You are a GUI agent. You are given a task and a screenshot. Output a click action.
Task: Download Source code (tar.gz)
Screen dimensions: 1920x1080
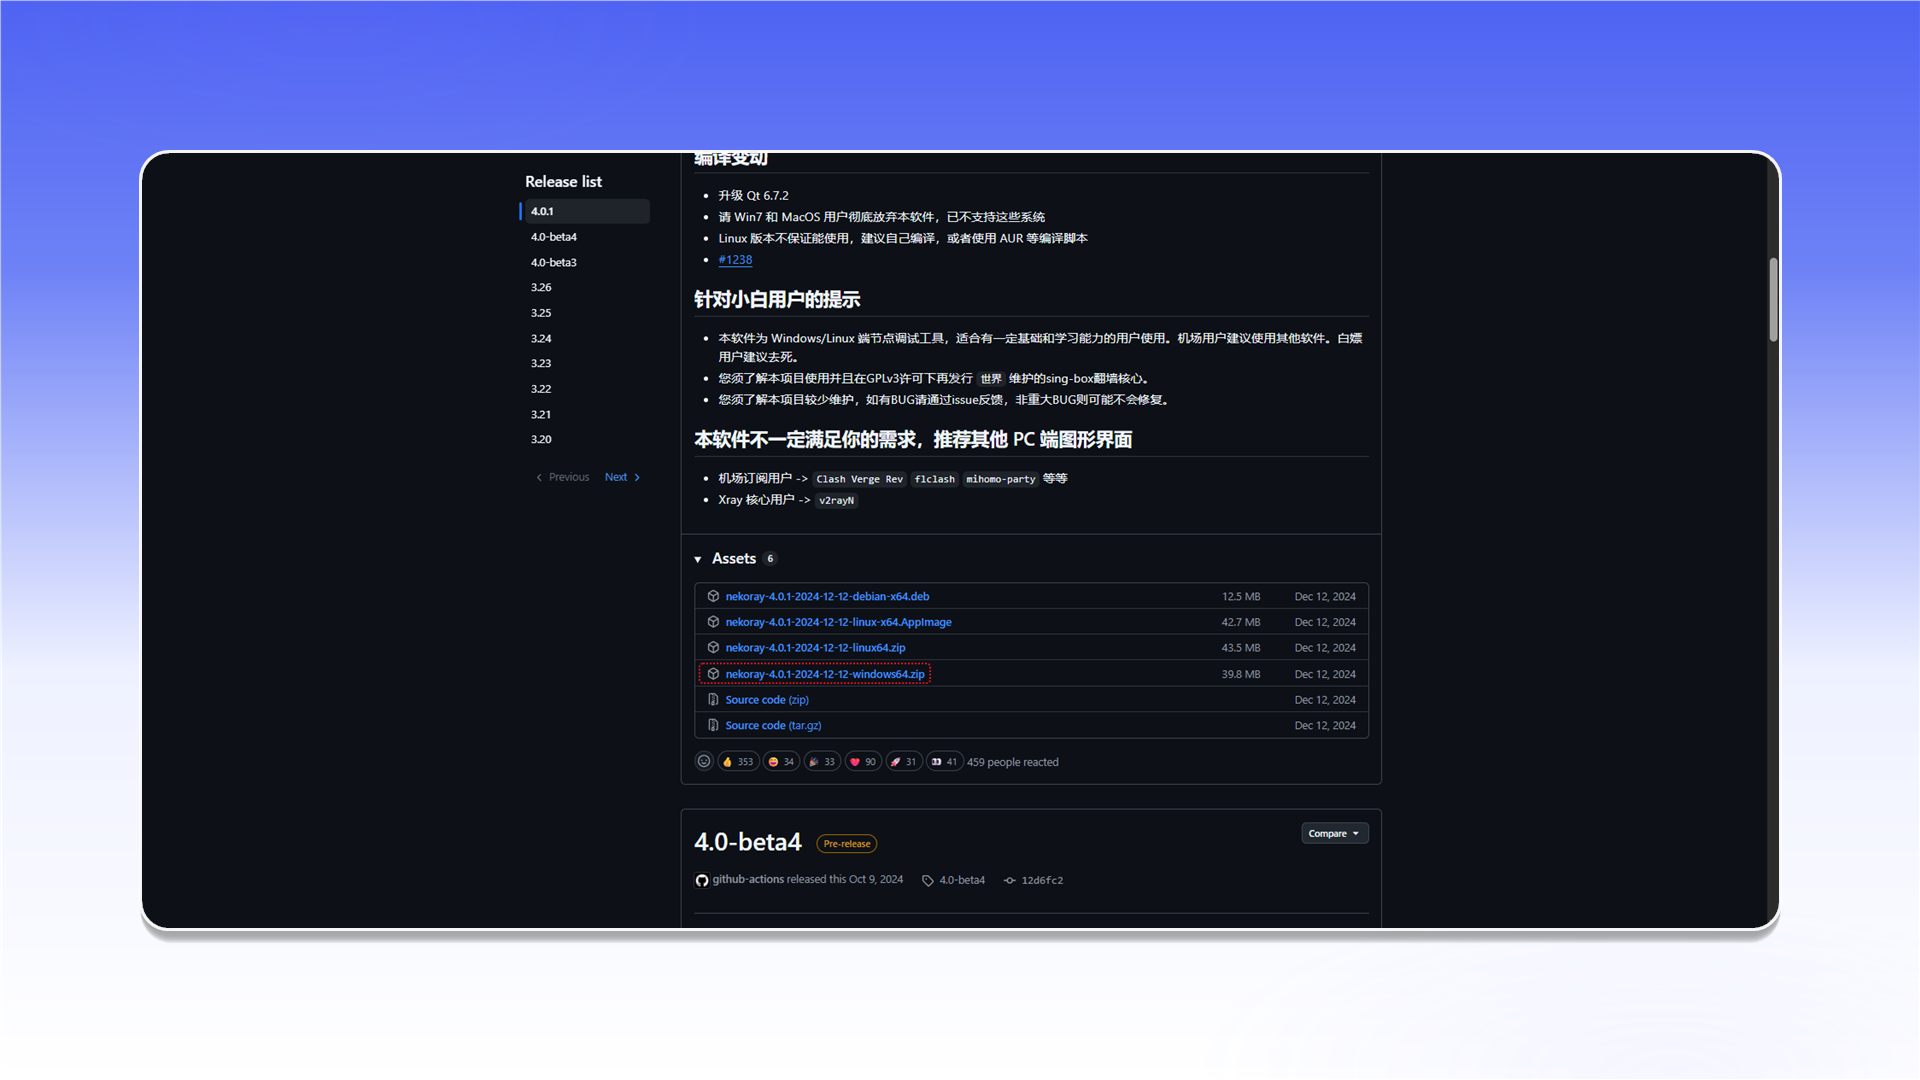(773, 727)
